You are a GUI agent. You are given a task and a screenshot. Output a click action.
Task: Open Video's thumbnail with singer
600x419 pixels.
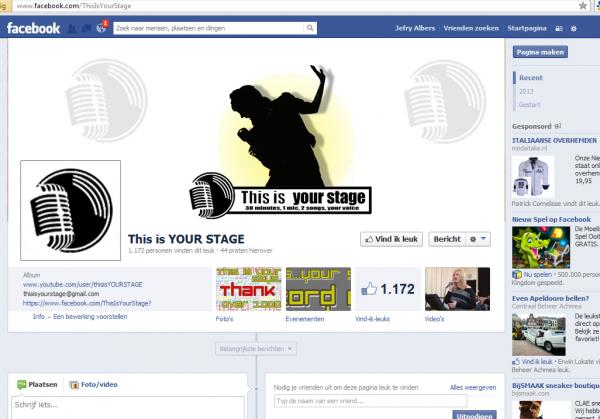(458, 289)
